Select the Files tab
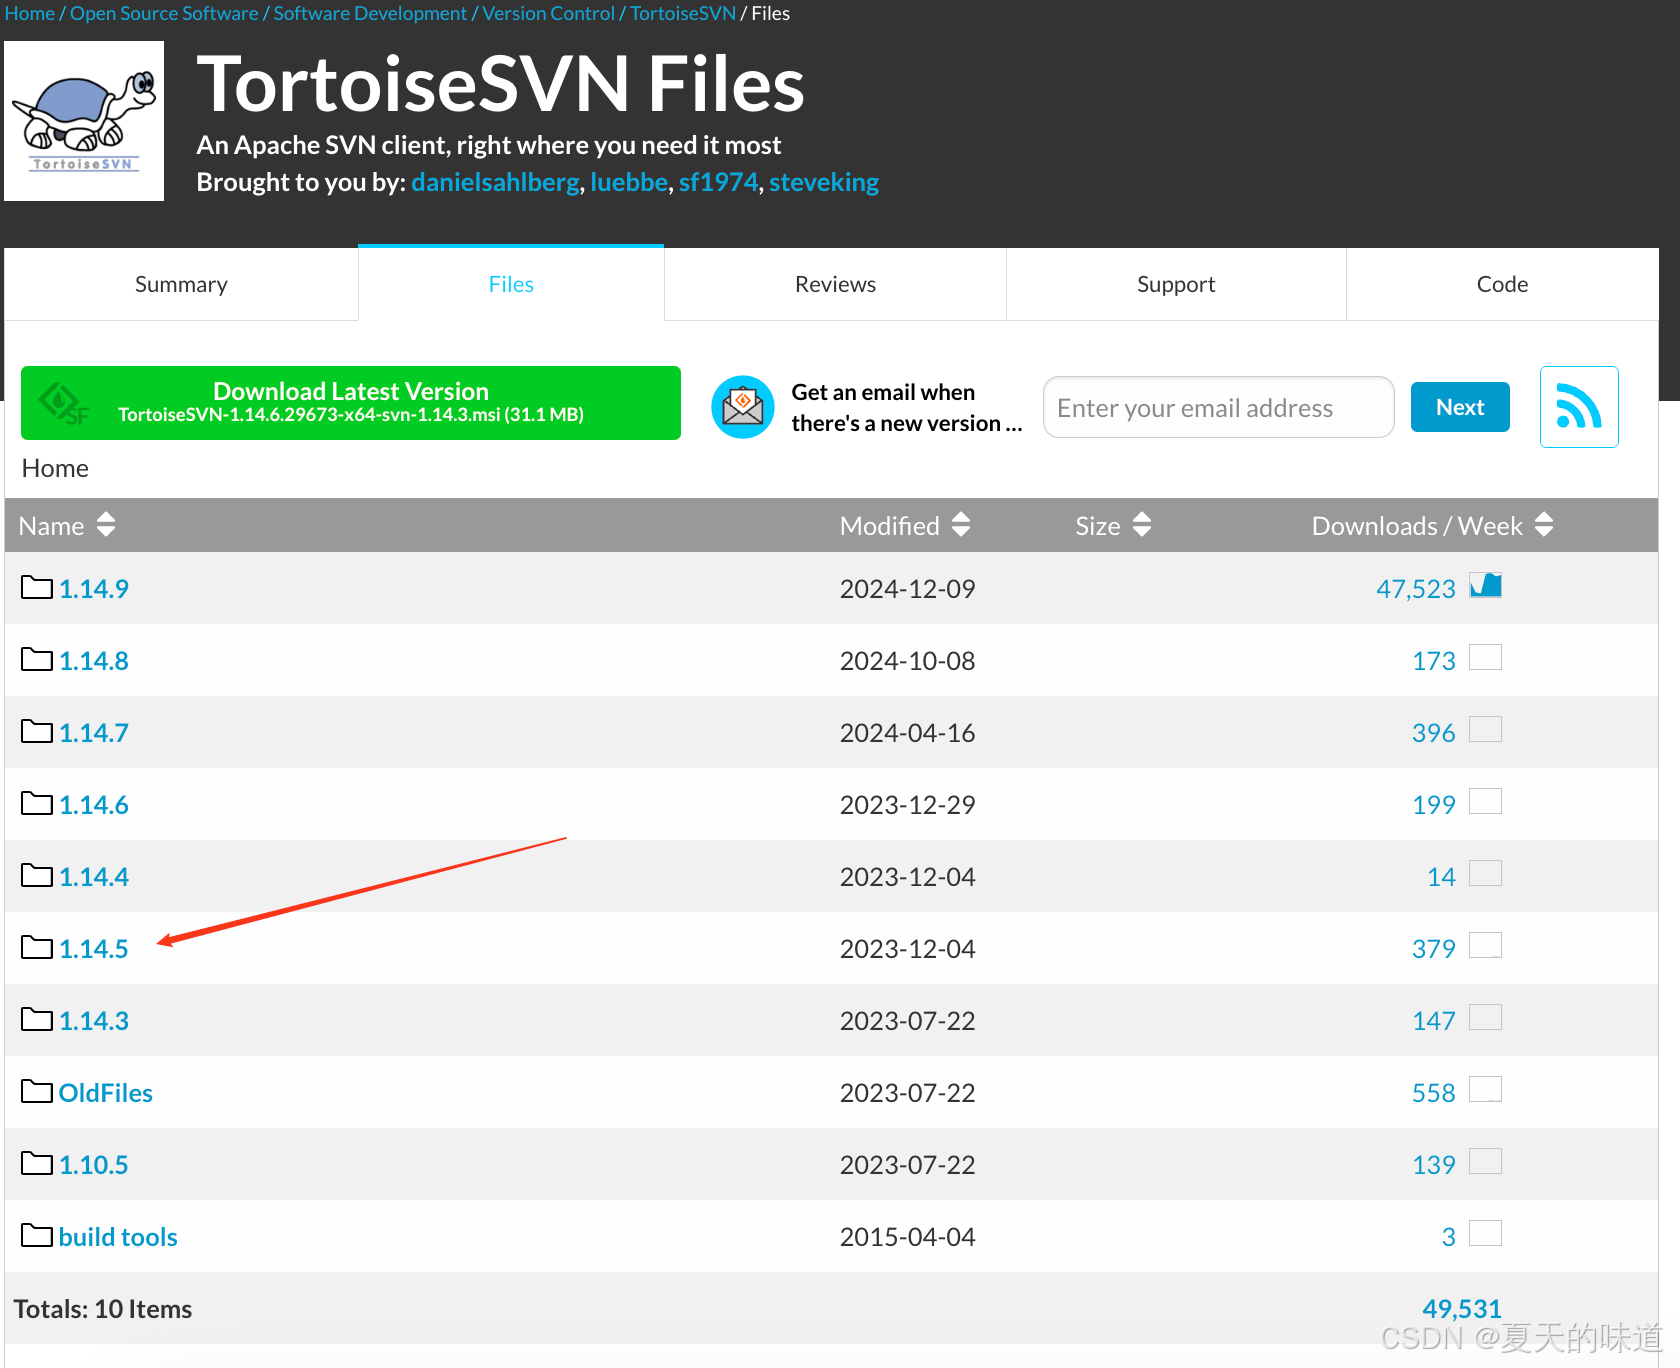The height and width of the screenshot is (1368, 1680). point(511,284)
